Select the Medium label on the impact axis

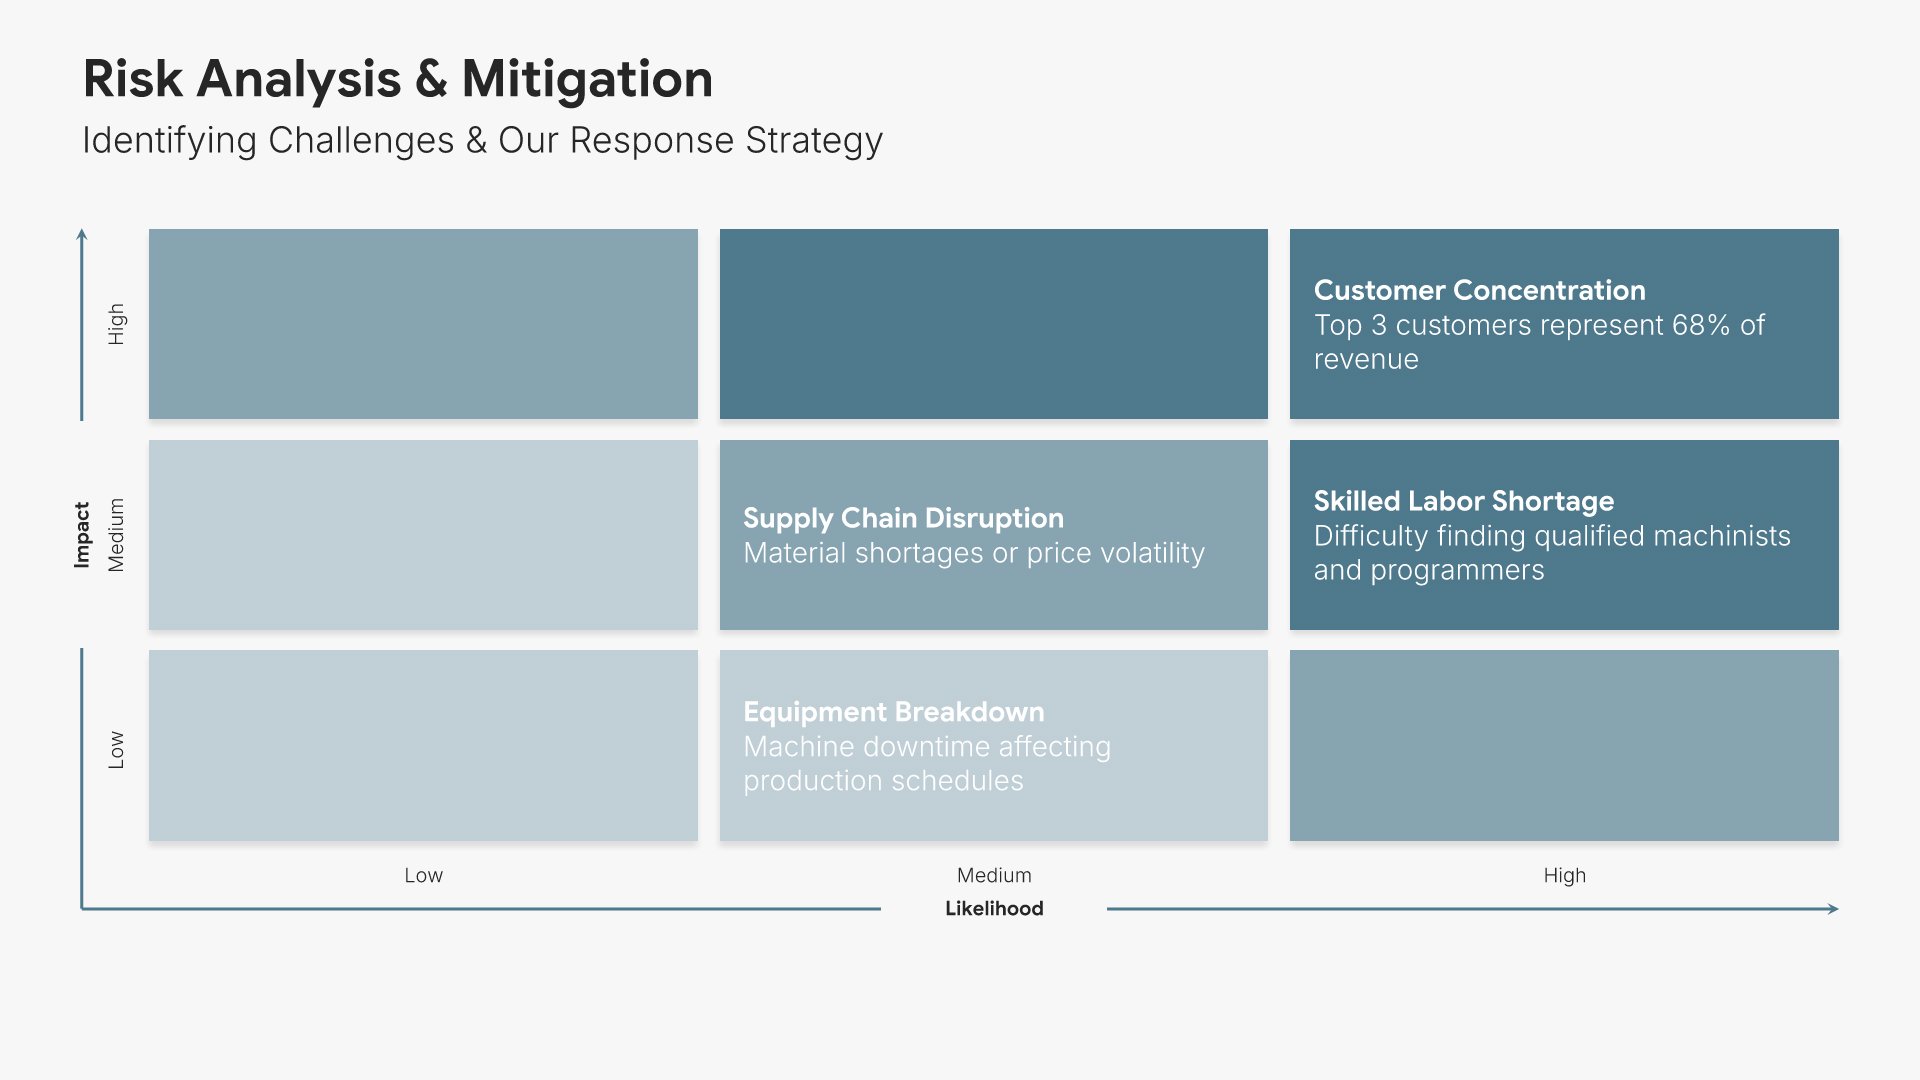[x=116, y=535]
